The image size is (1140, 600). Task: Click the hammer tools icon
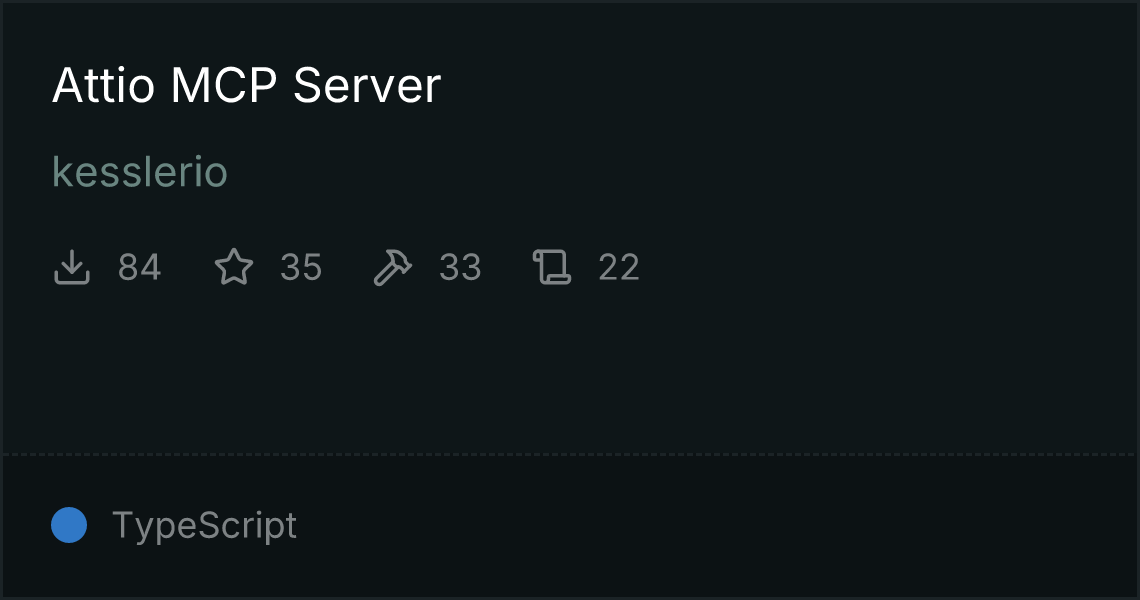393,267
